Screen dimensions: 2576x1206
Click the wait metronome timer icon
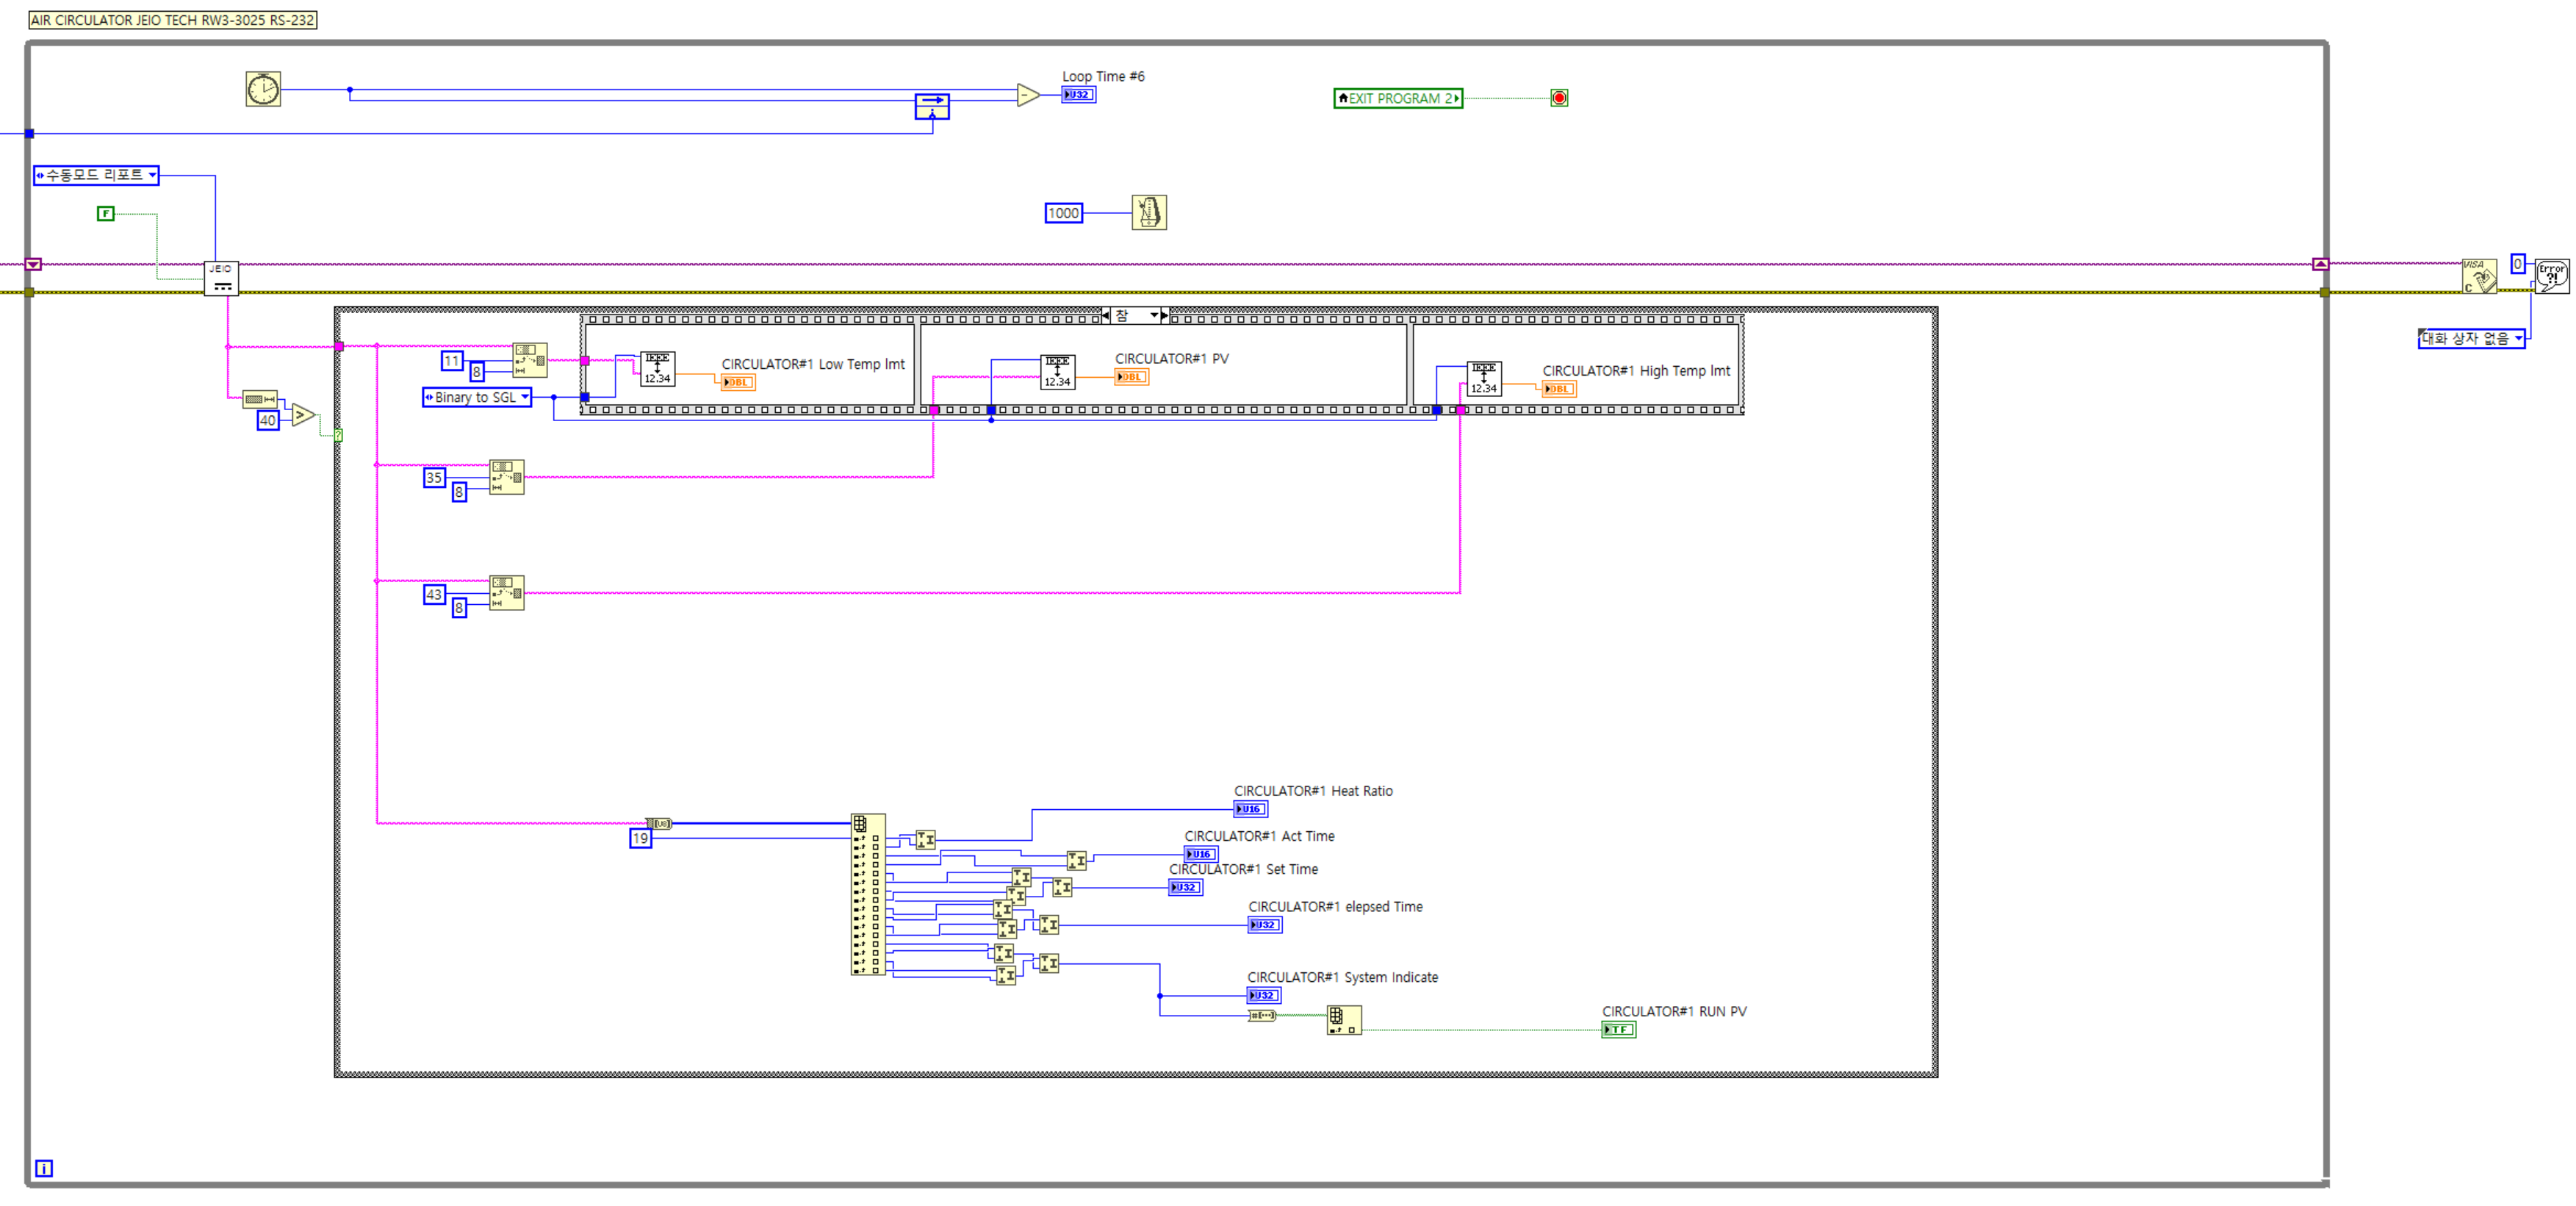(1149, 212)
